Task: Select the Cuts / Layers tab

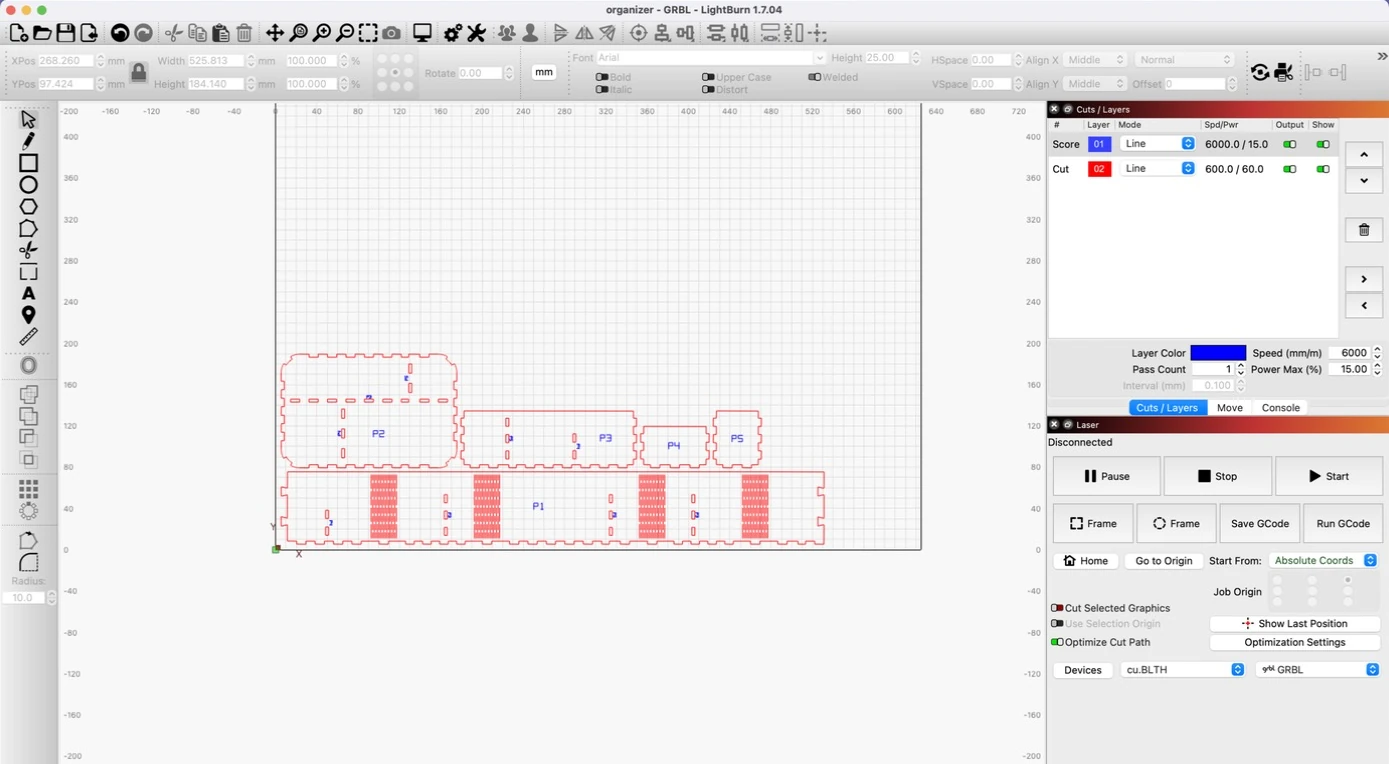Action: [1167, 408]
